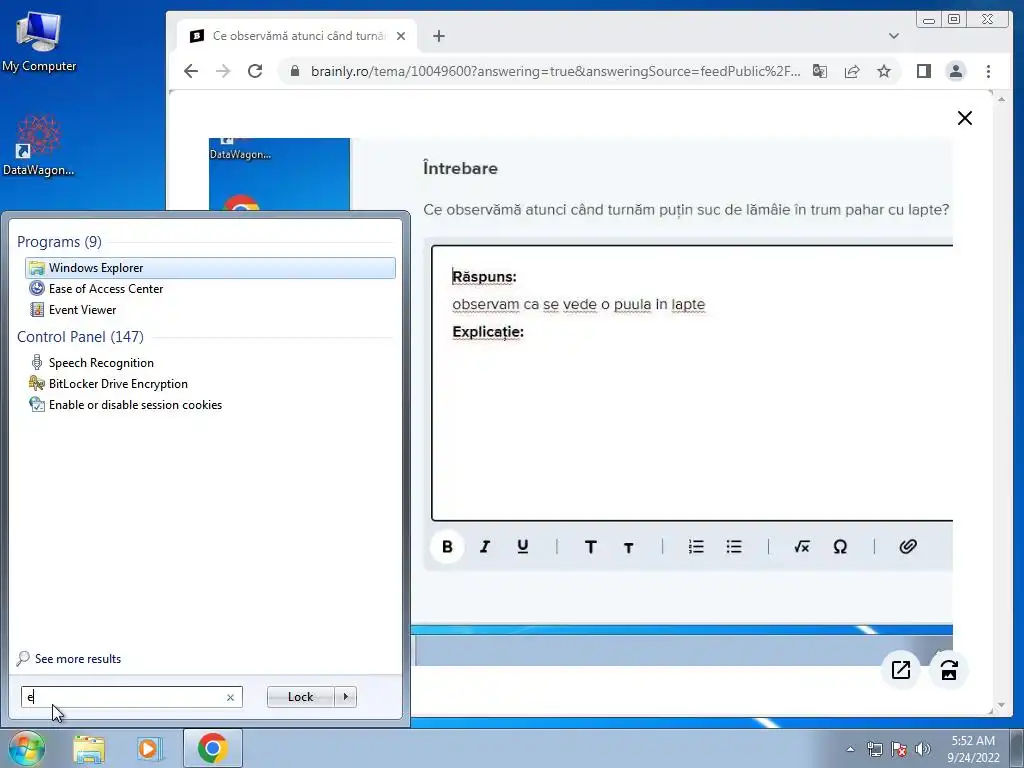Close the Brainly answer dialog

965,118
